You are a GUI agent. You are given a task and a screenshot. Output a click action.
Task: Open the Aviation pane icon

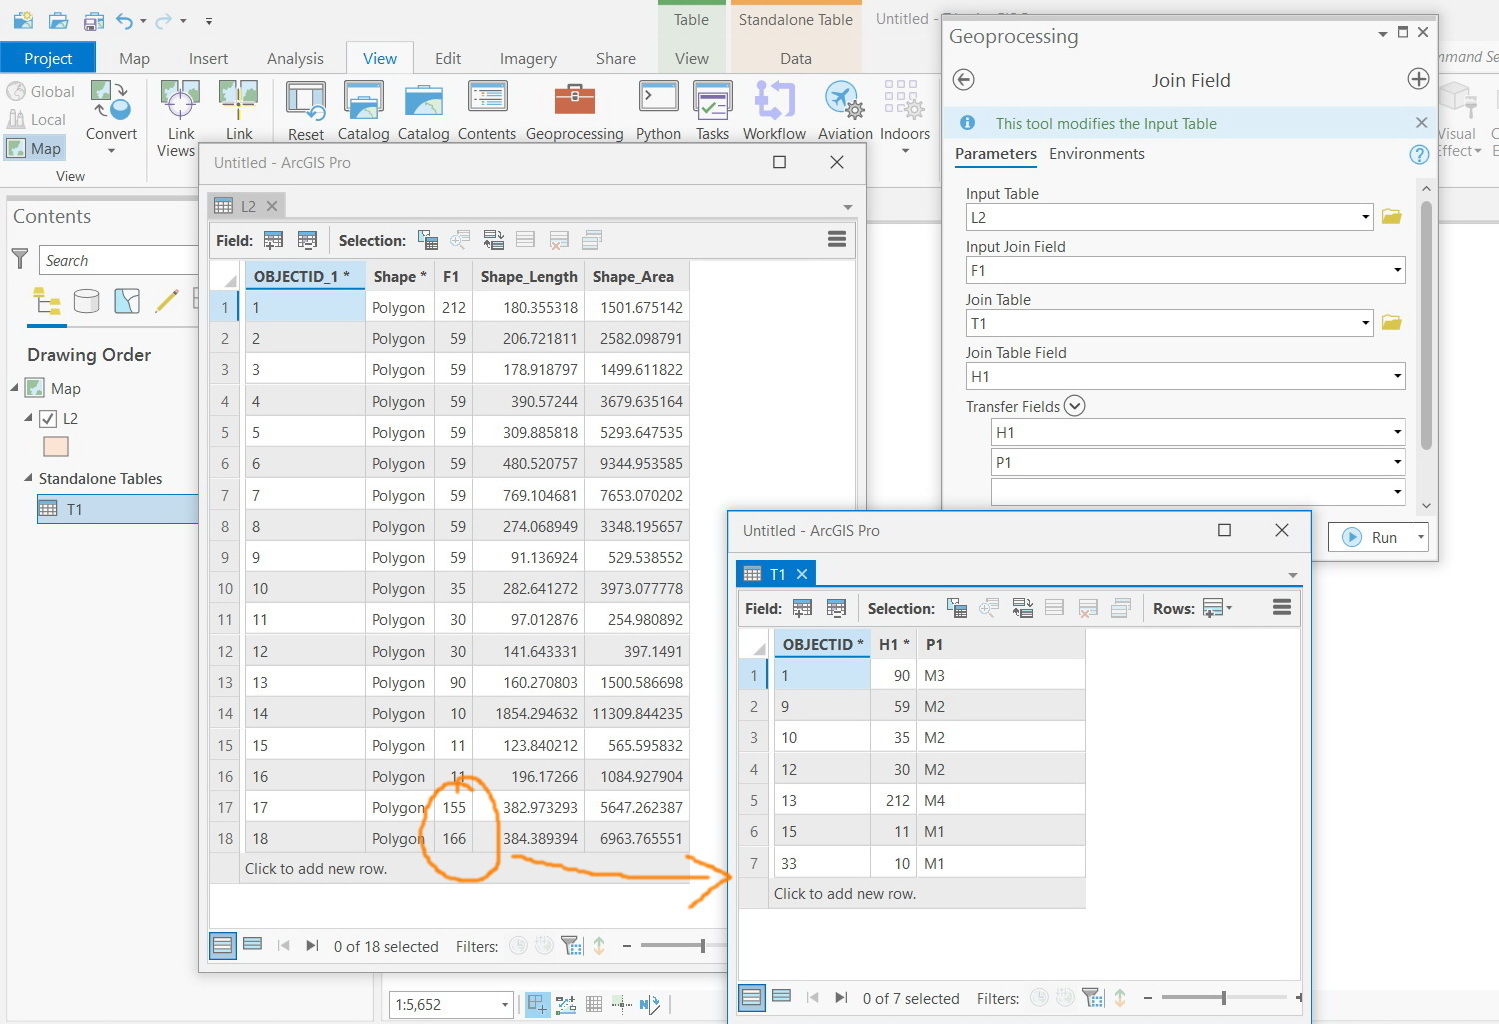845,110
